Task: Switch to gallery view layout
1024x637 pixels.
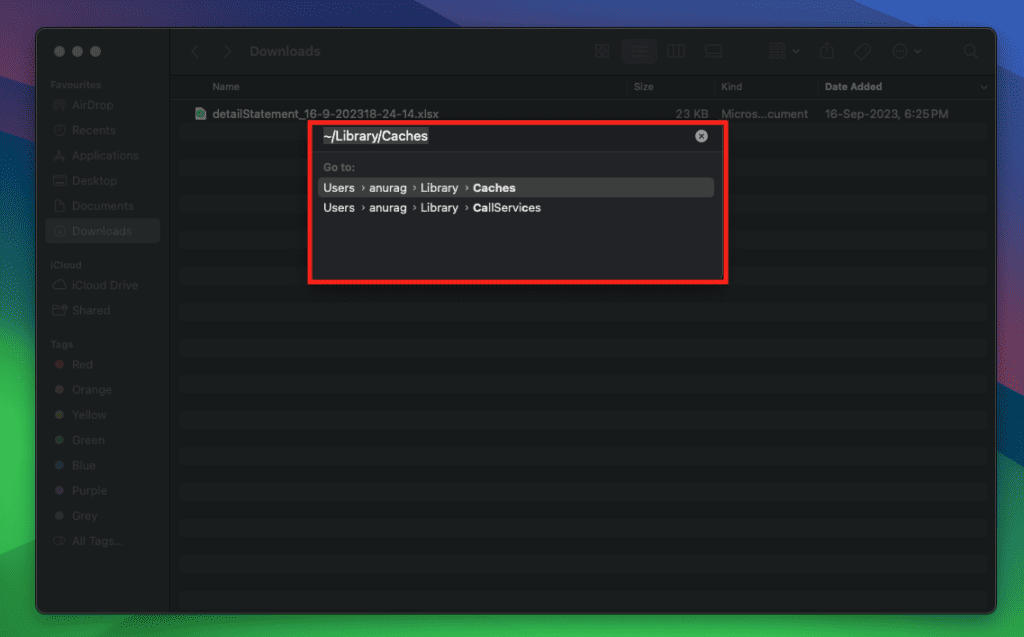Action: point(713,51)
